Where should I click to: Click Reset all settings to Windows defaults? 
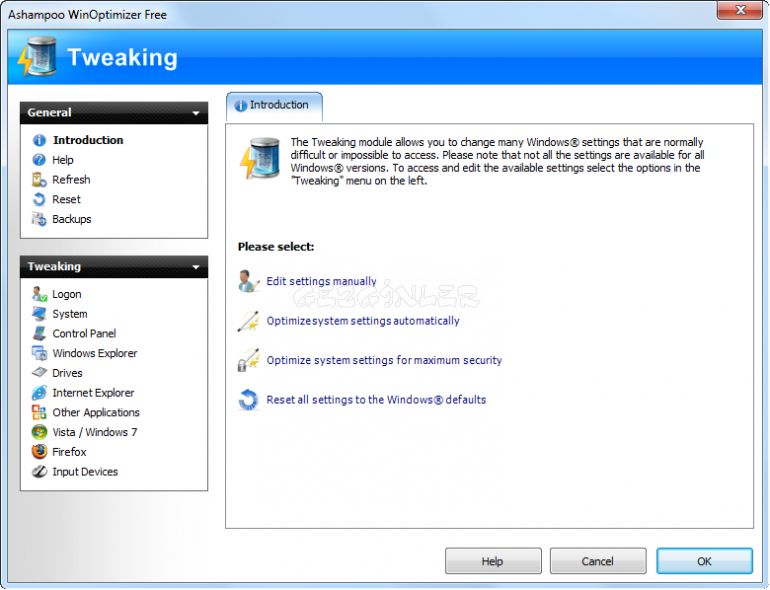point(376,399)
